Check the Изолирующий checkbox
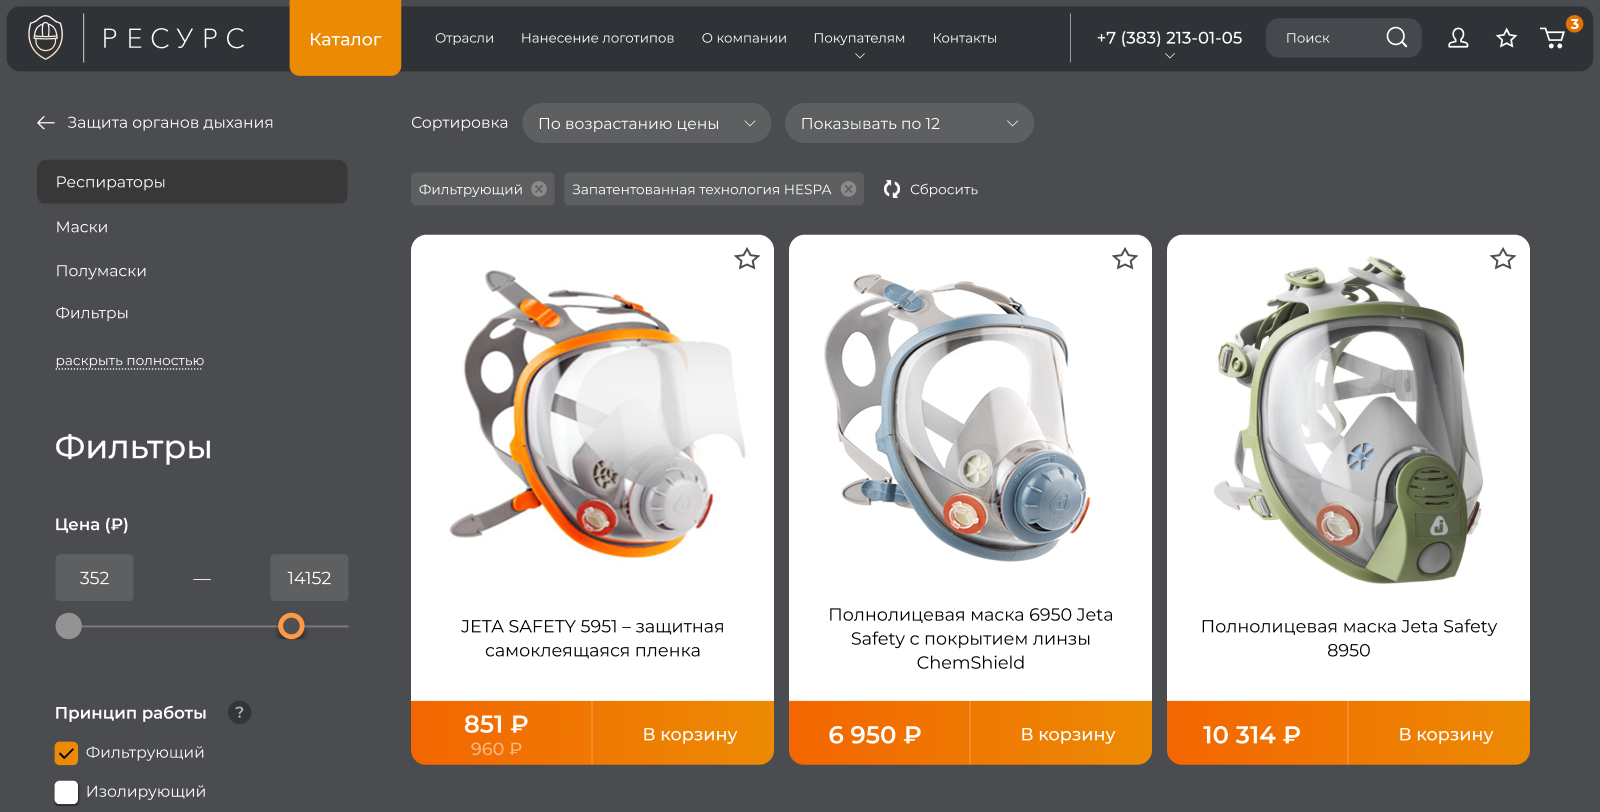This screenshot has height=812, width=1600. coord(66,792)
